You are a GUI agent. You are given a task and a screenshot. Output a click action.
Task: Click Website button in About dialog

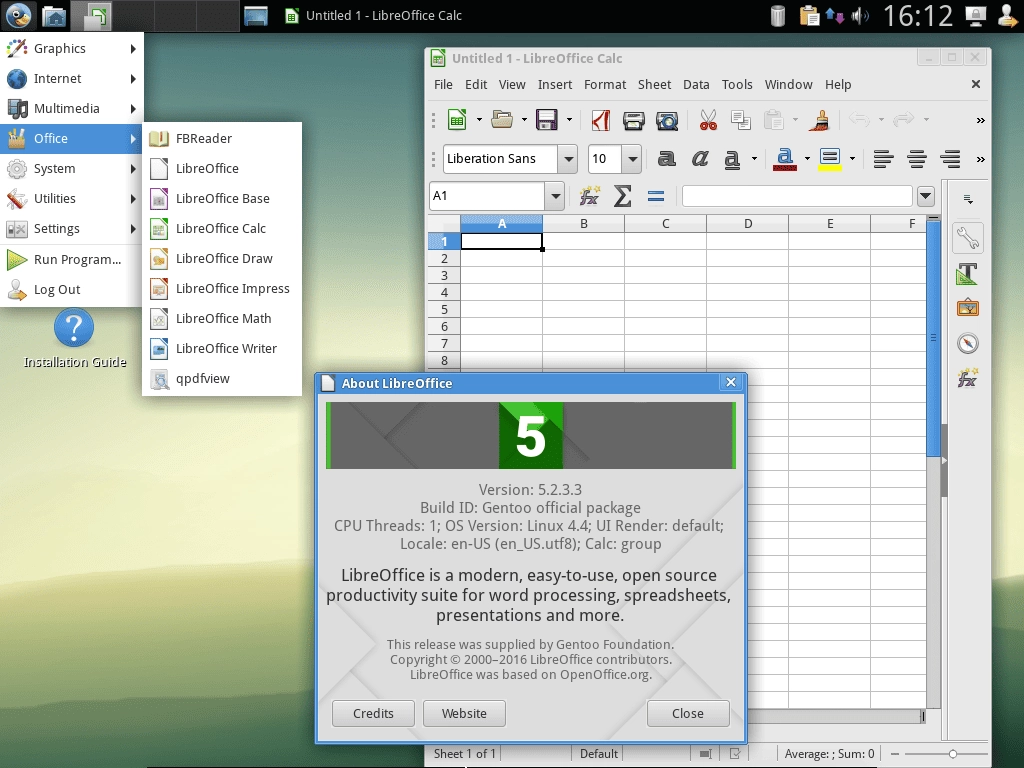(464, 713)
